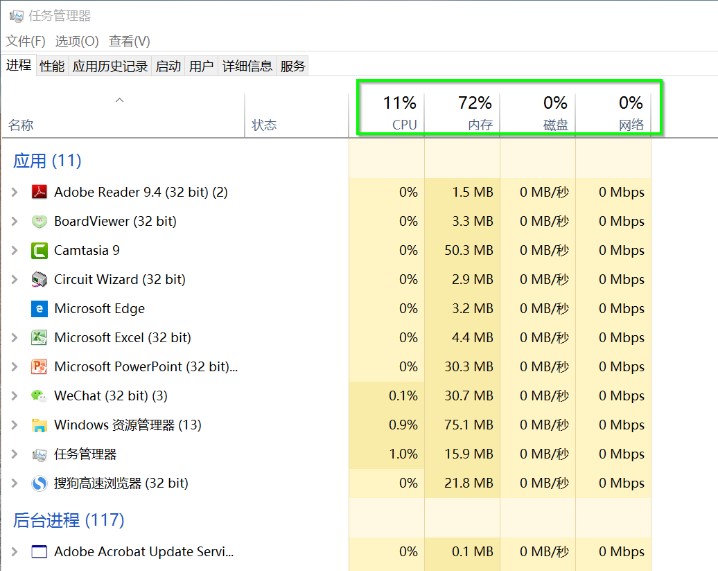
Task: Open the 选项(O) menu
Action: tap(77, 42)
